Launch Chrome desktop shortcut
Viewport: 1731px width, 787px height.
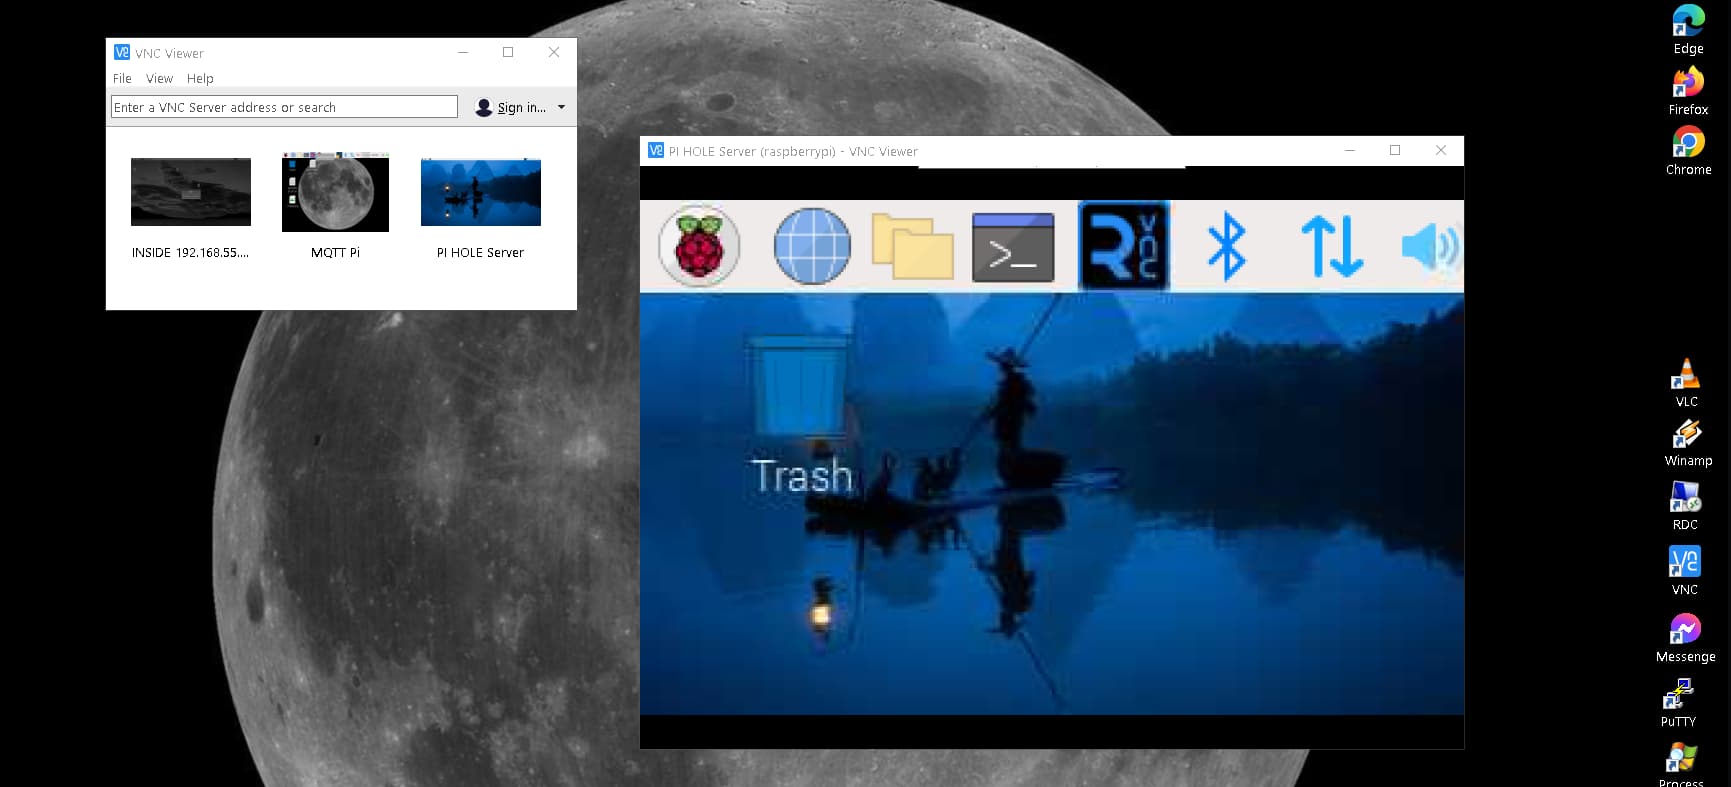click(x=1688, y=152)
